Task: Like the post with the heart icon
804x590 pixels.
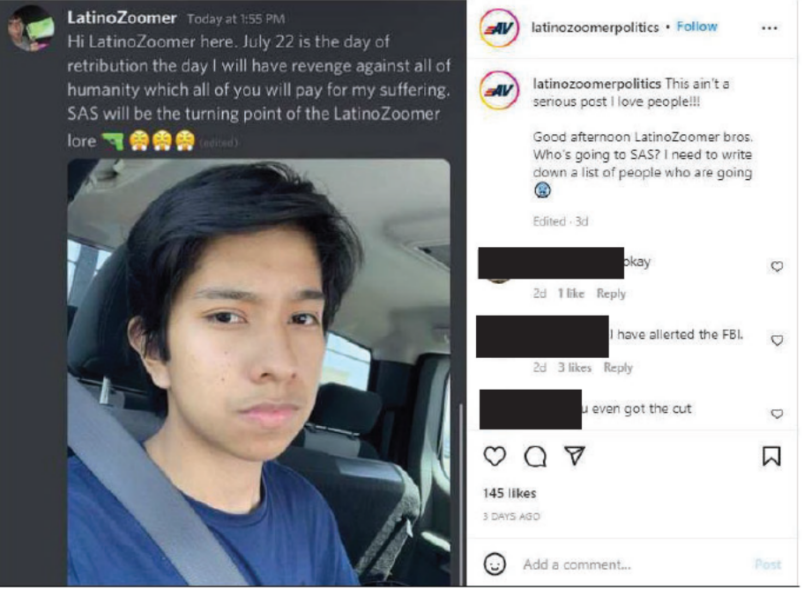Action: pos(494,456)
